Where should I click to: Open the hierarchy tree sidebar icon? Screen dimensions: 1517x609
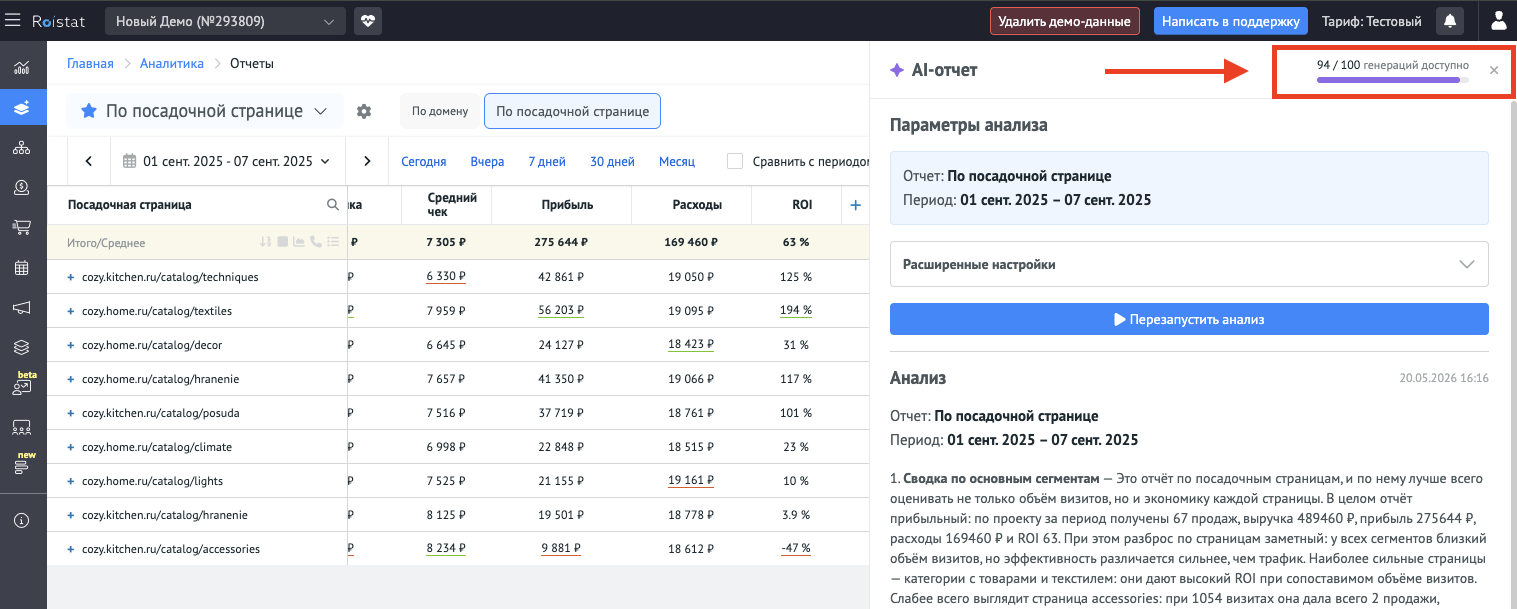pos(23,148)
